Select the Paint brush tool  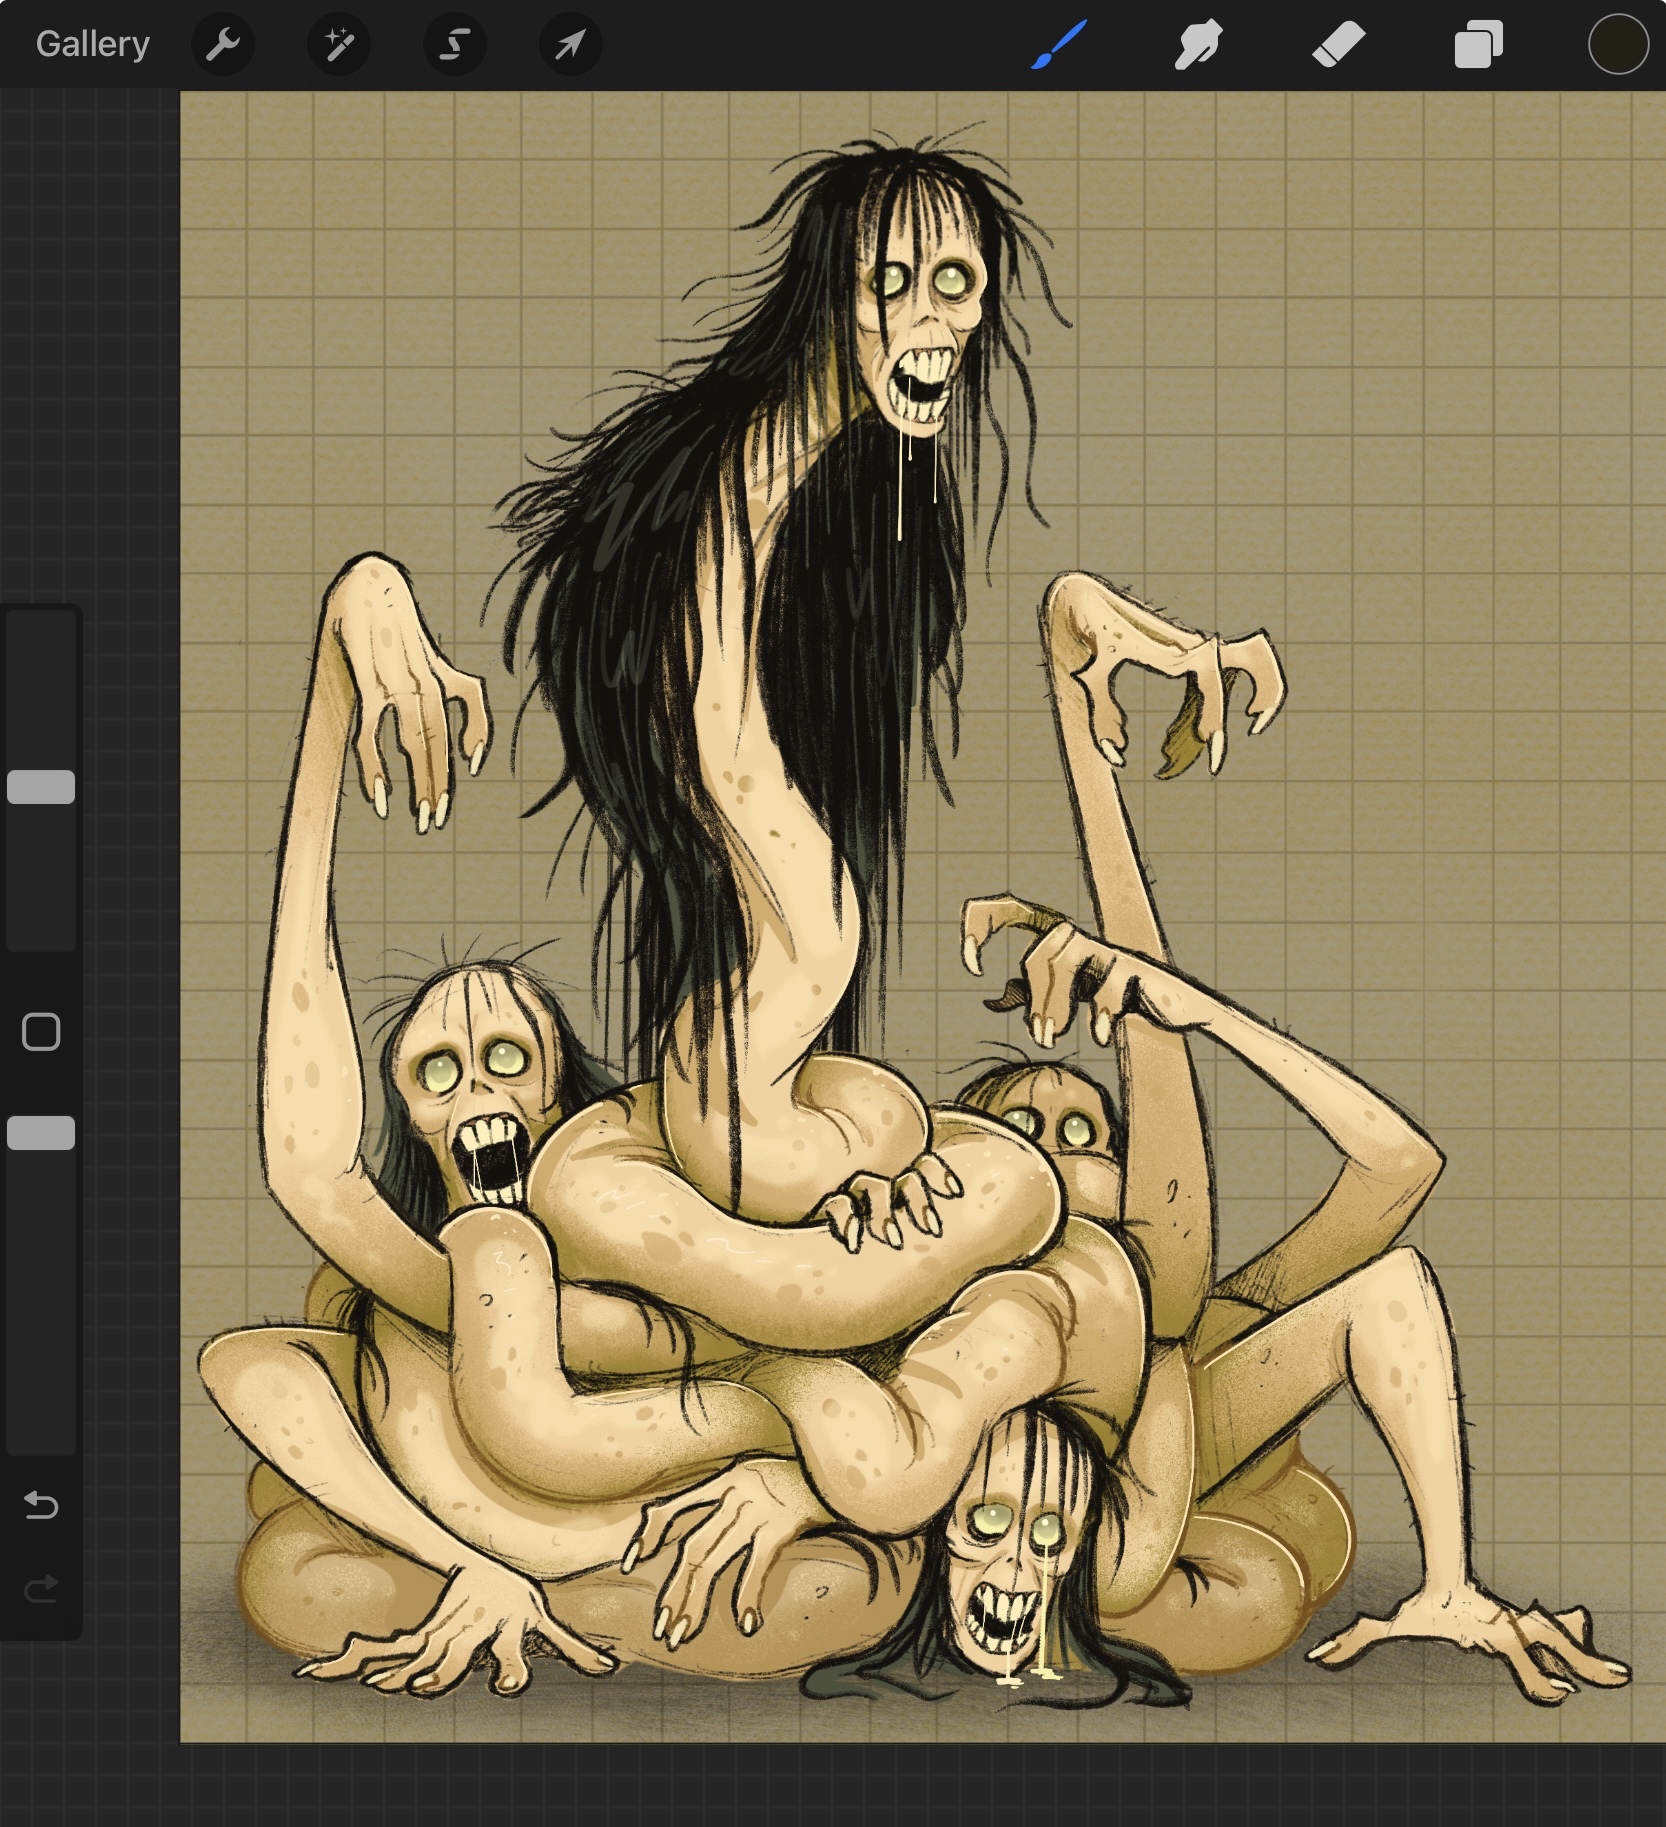pos(1058,44)
